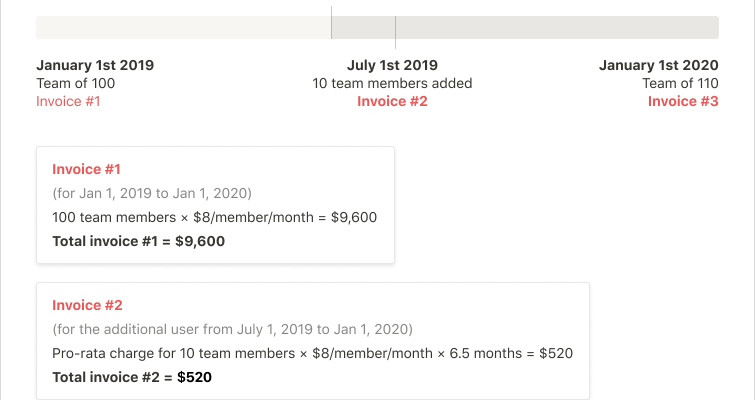The width and height of the screenshot is (755, 400).
Task: Click 'Total invoice #2 = $520' line
Action: [132, 377]
